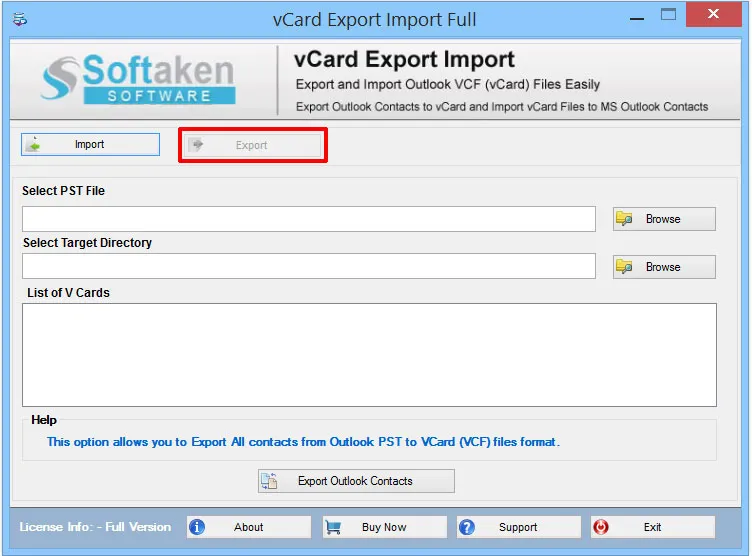752x556 pixels.
Task: Open the About dialog
Action: click(x=249, y=527)
